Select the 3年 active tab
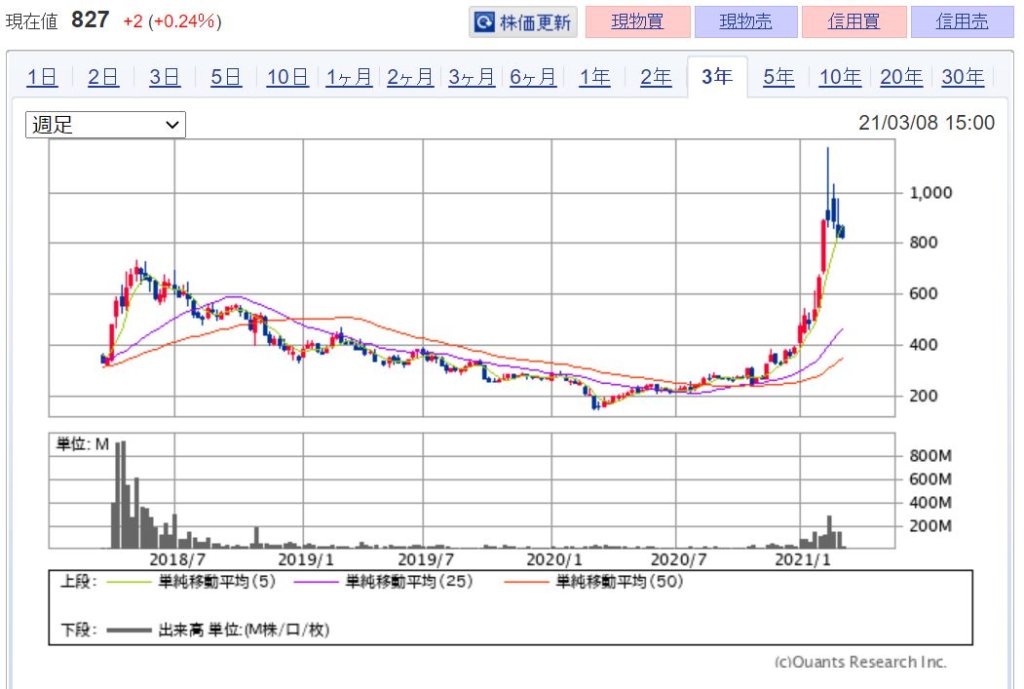Screen dimensions: 1024x689 pyautogui.click(x=717, y=77)
